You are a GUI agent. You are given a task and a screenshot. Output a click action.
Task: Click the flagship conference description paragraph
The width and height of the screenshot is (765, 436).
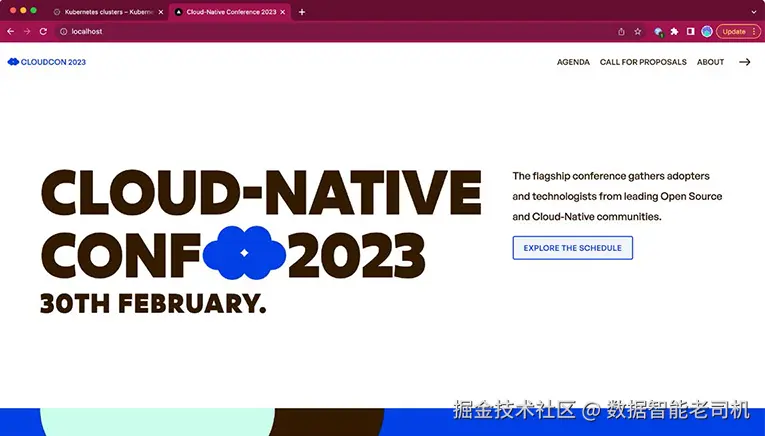617,196
